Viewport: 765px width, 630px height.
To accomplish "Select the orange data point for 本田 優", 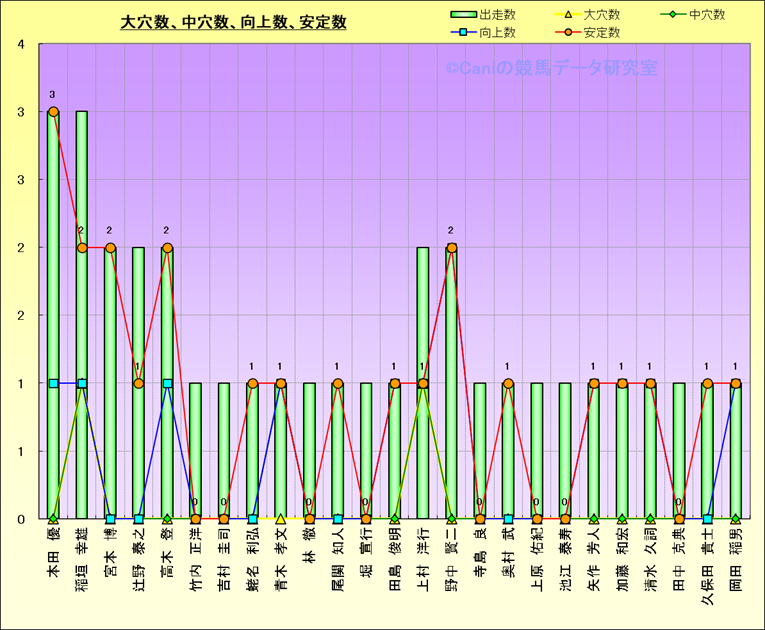I will (53, 112).
